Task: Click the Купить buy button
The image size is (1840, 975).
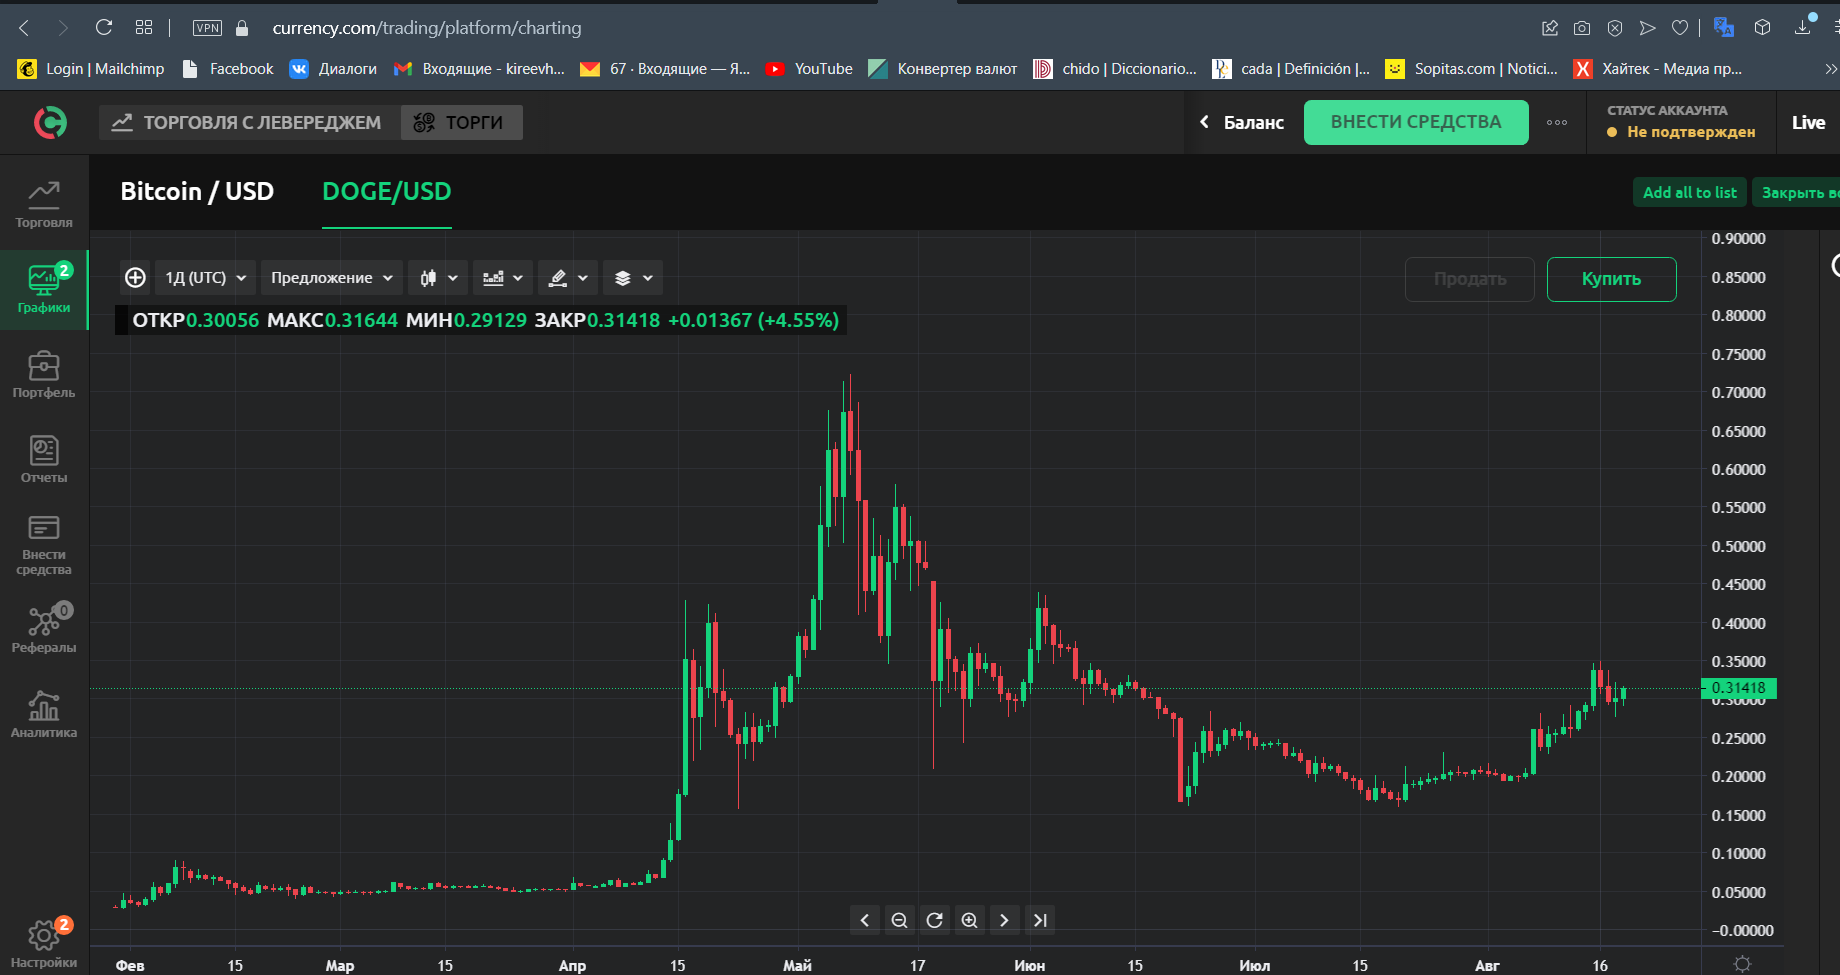Action: click(1611, 279)
